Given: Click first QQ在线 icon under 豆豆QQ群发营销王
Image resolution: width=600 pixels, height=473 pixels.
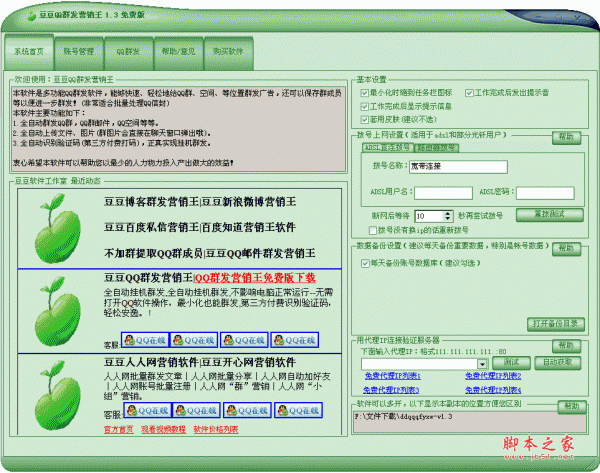Looking at the screenshot, I should (x=145, y=340).
